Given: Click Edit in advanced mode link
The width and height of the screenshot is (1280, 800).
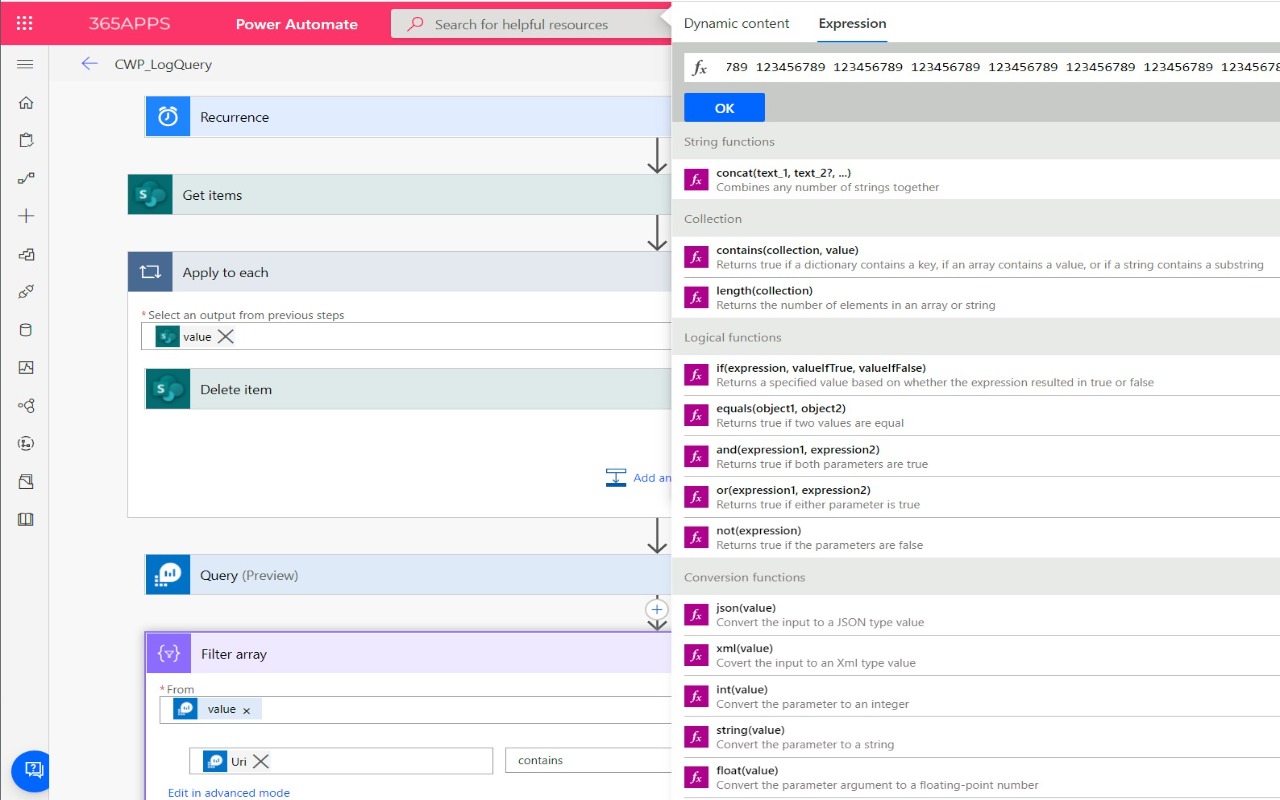Looking at the screenshot, I should (x=229, y=793).
